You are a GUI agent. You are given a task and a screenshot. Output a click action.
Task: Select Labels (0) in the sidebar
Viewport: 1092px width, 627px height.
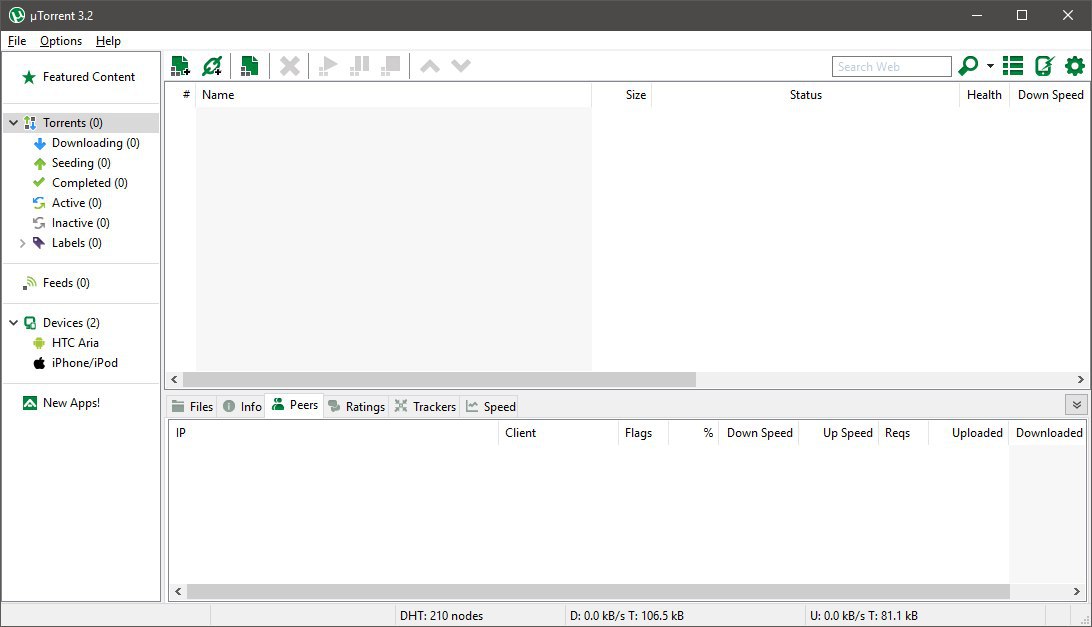pos(76,243)
